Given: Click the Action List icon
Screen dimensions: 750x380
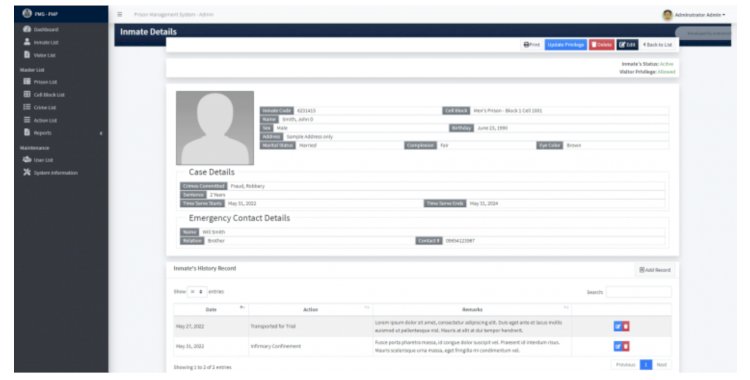Looking at the screenshot, I should point(27,120).
